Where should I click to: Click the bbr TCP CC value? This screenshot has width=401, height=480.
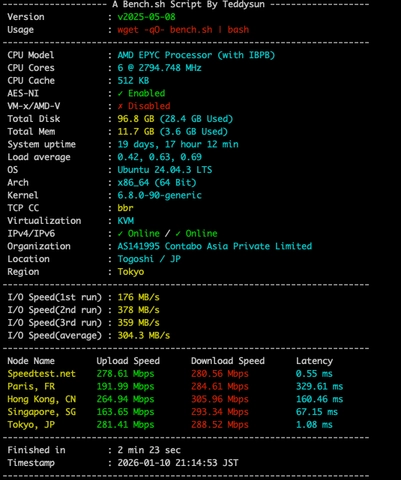pos(125,208)
